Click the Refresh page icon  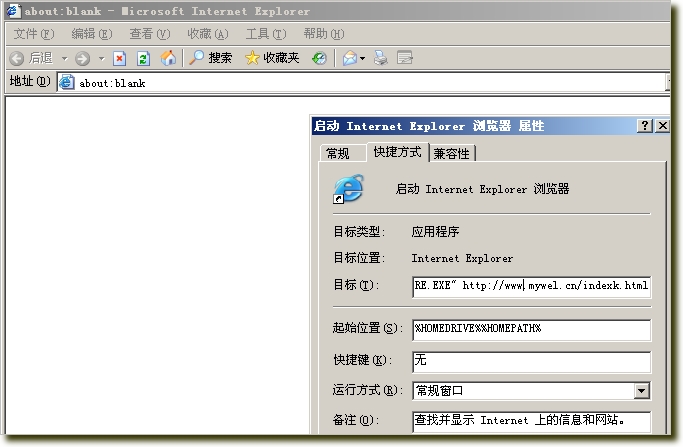(143, 58)
